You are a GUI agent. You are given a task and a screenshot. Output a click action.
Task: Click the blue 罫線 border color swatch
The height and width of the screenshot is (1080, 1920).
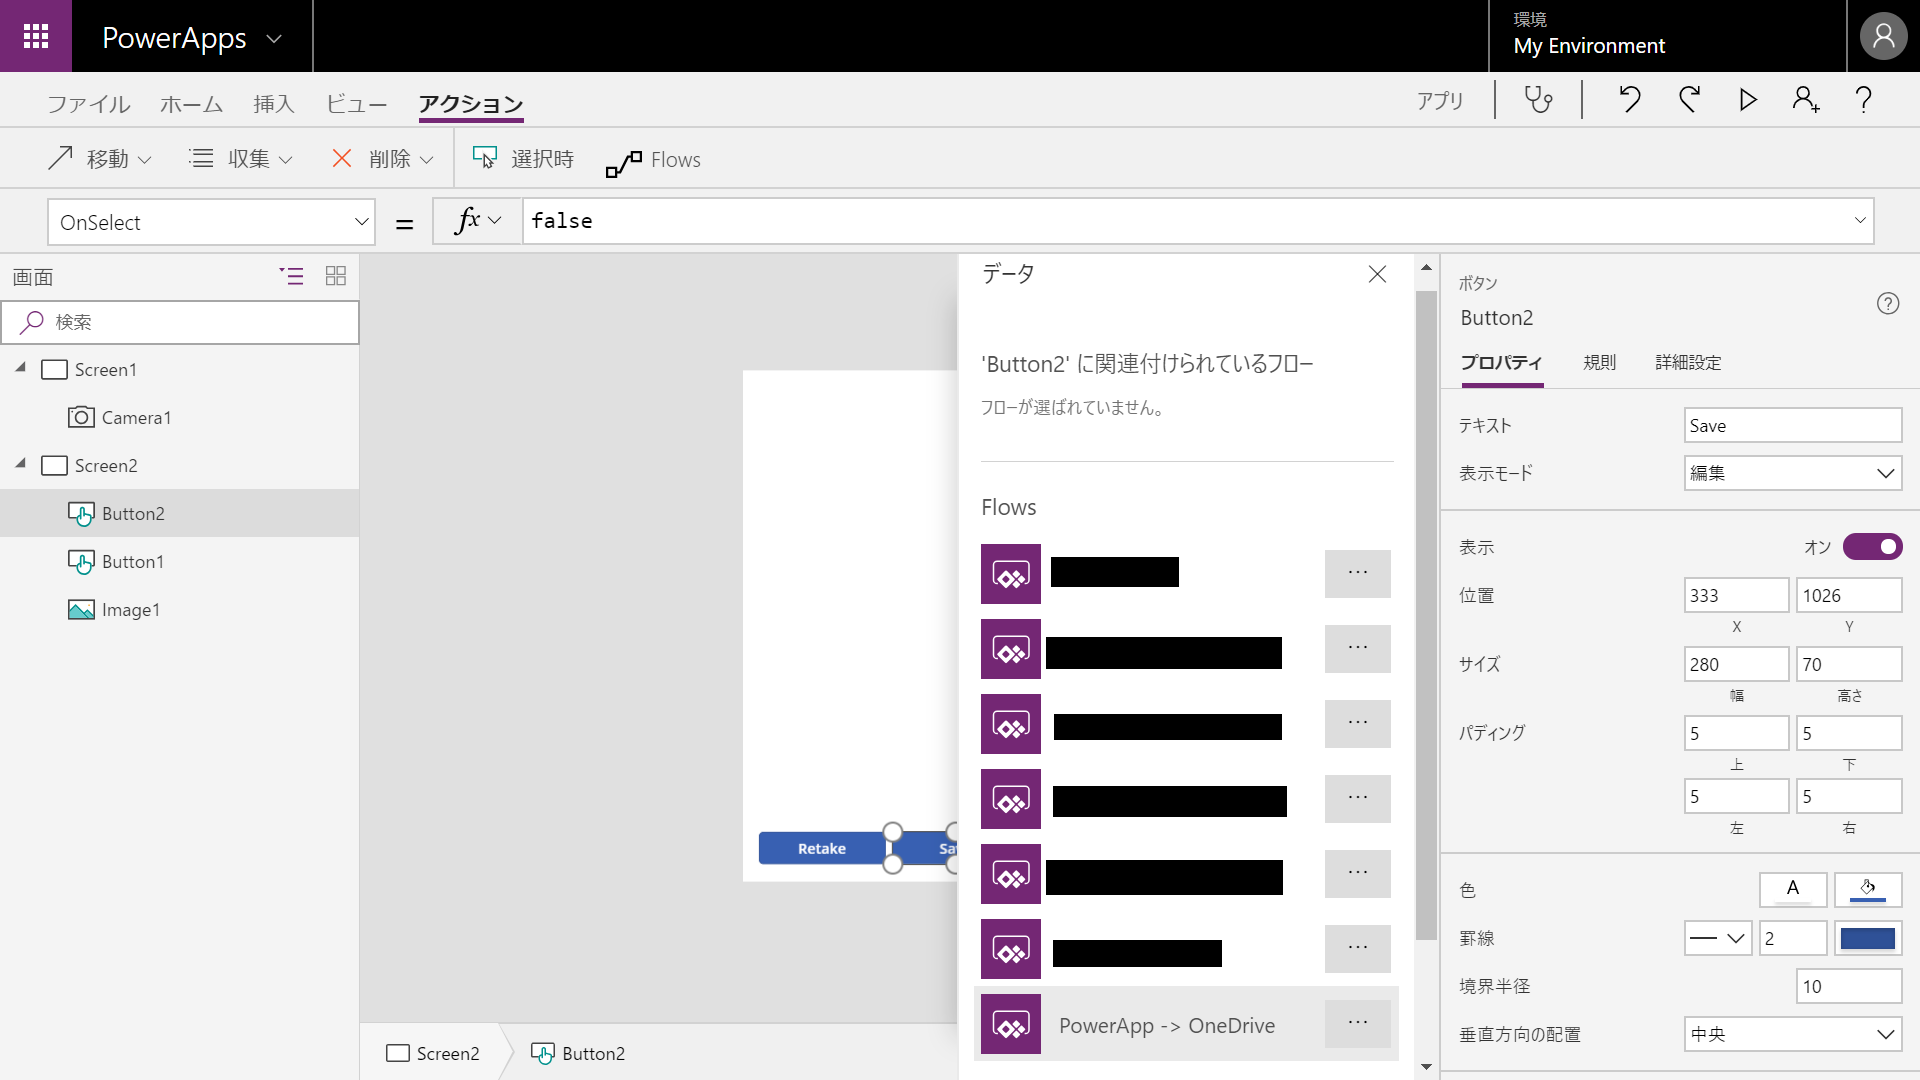pos(1868,938)
